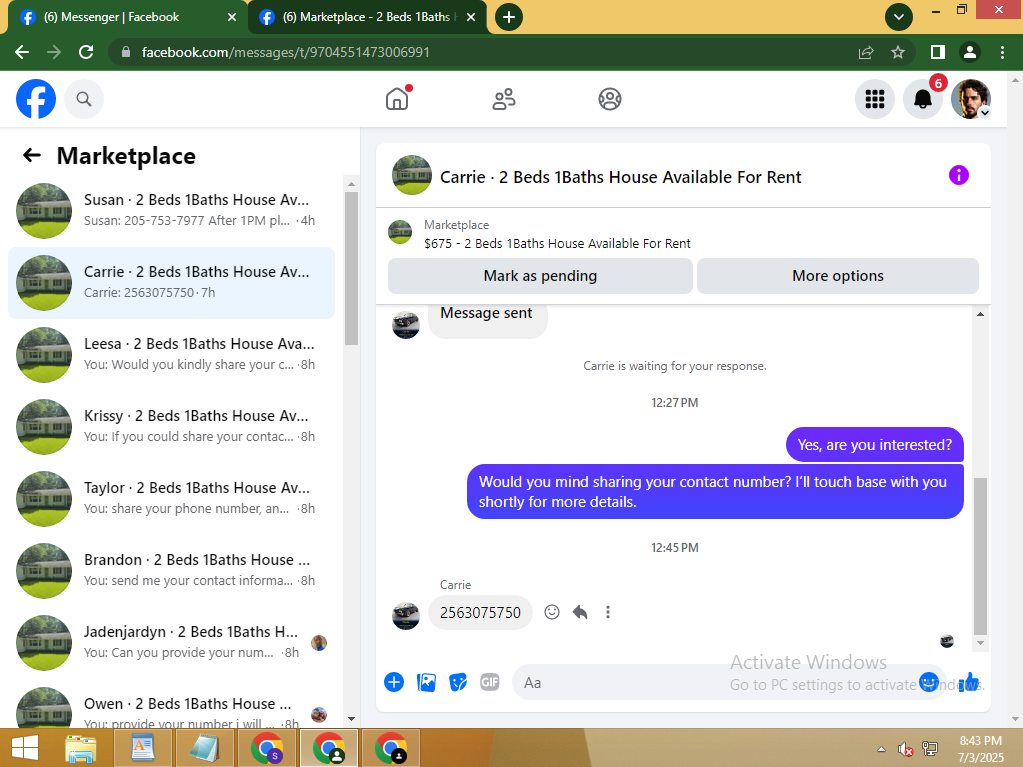Screen dimensions: 1023x767
Task: Open the Chrome three-dot menu
Action: (1002, 52)
